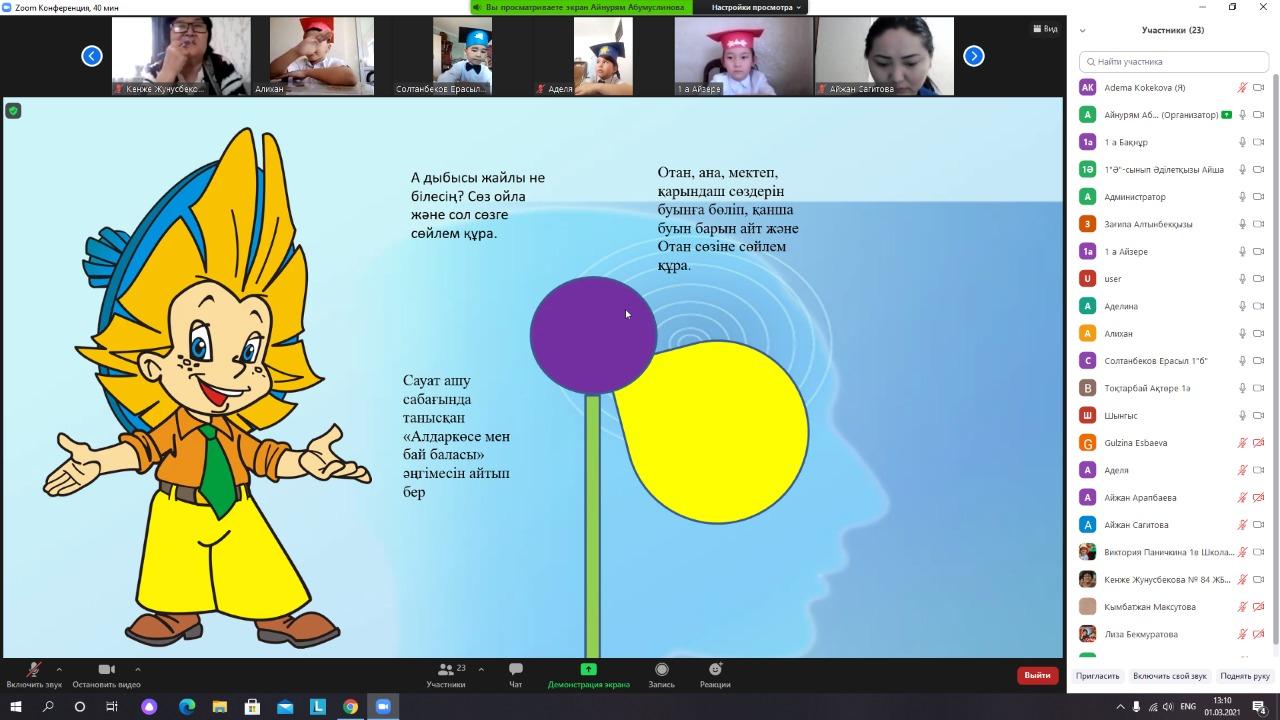Click the Chat icon in Zoom toolbar
The width and height of the screenshot is (1280, 720).
coord(515,670)
